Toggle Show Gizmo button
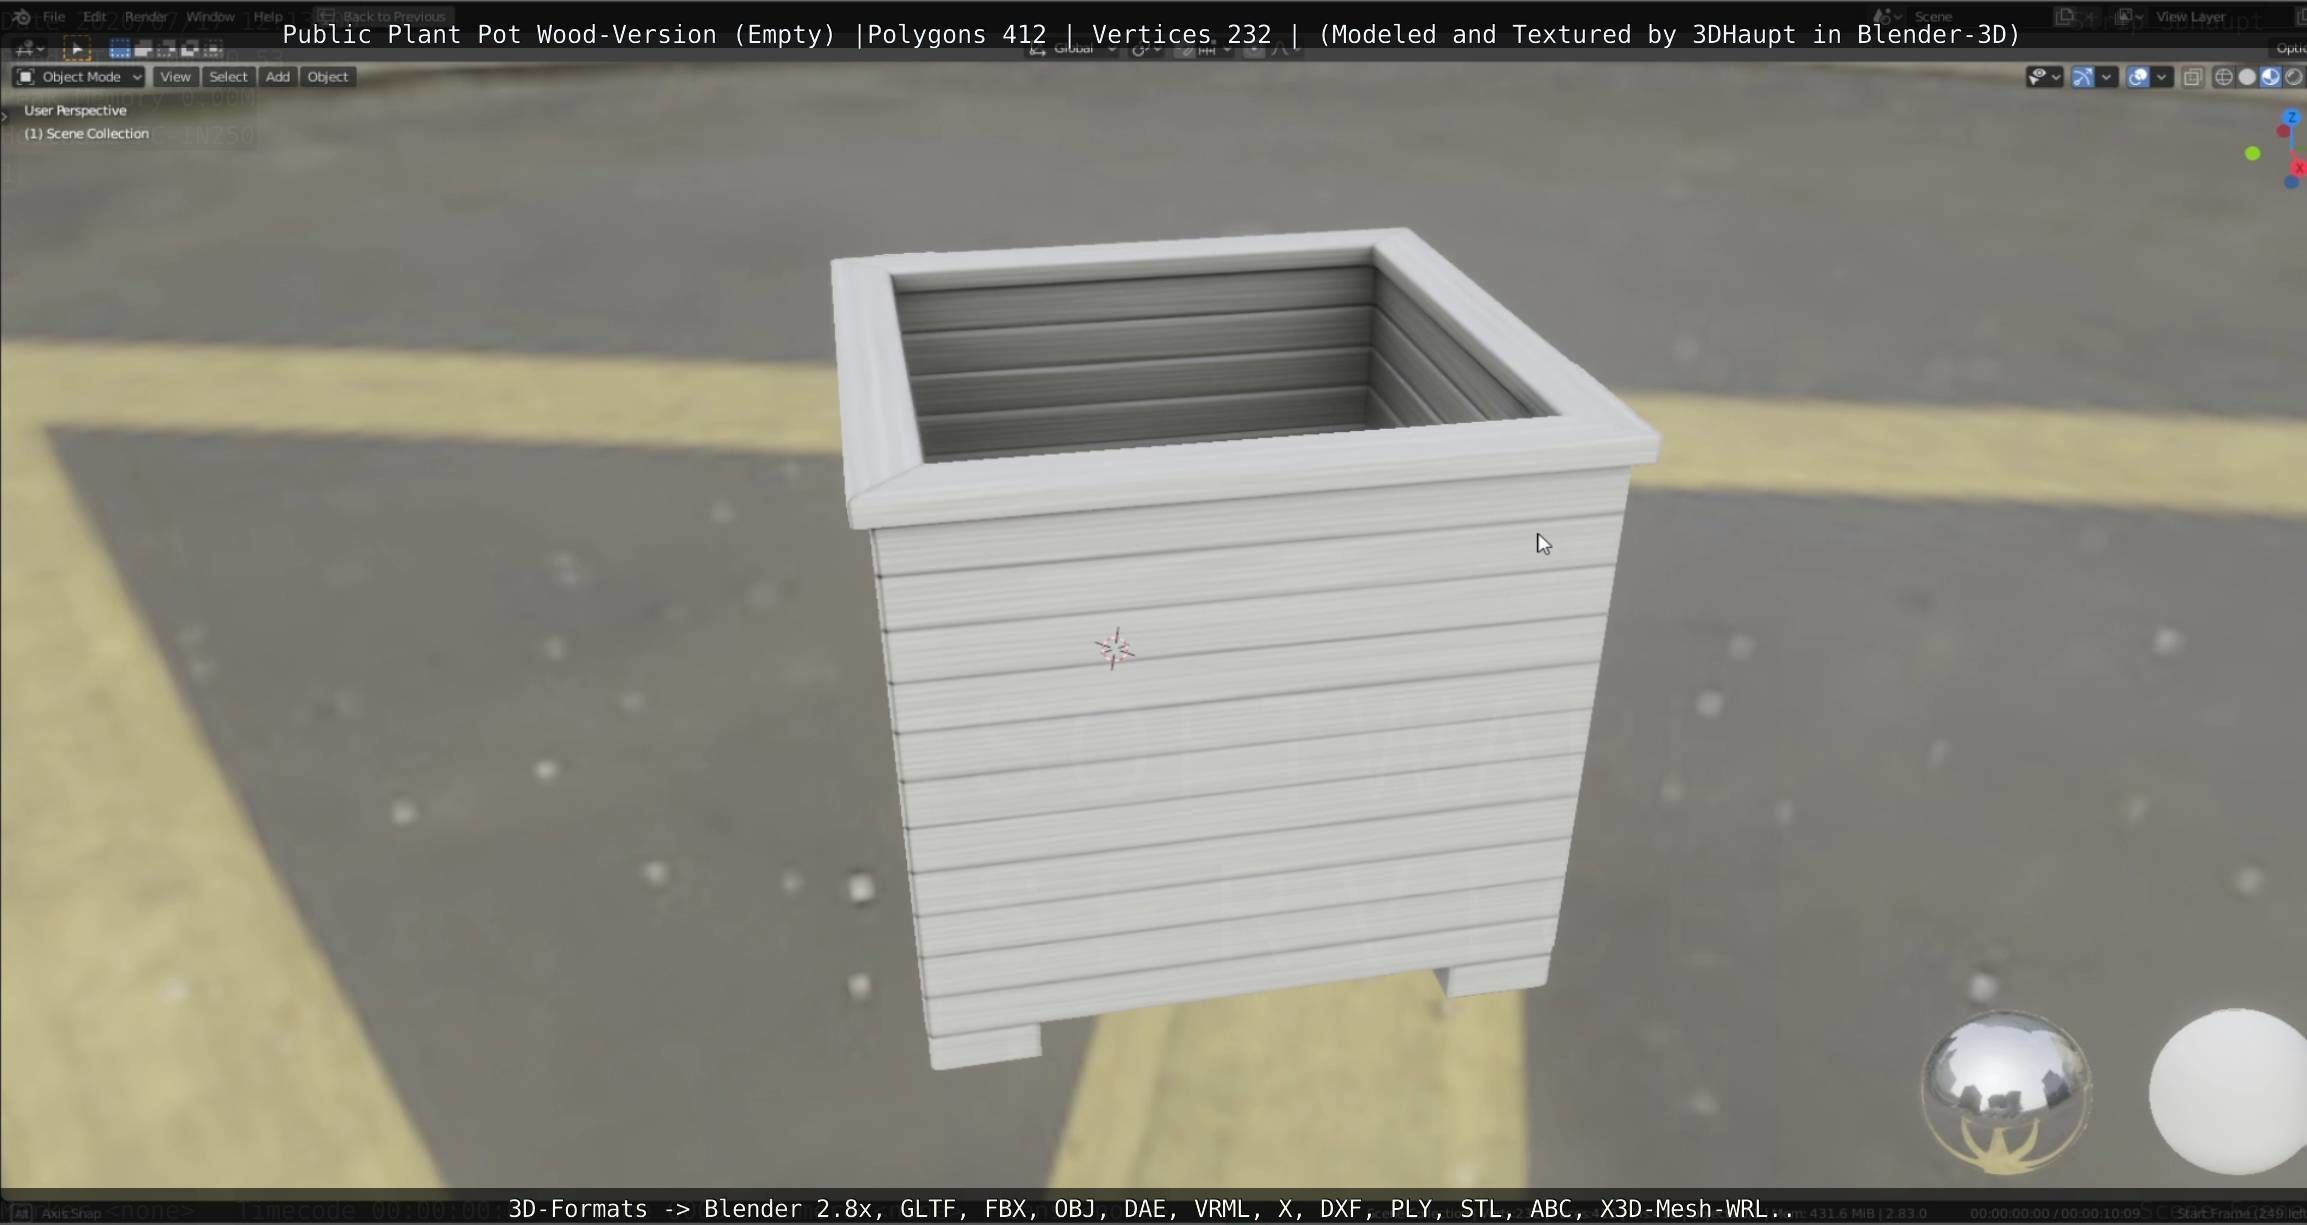This screenshot has height=1225, width=2307. [x=2083, y=77]
